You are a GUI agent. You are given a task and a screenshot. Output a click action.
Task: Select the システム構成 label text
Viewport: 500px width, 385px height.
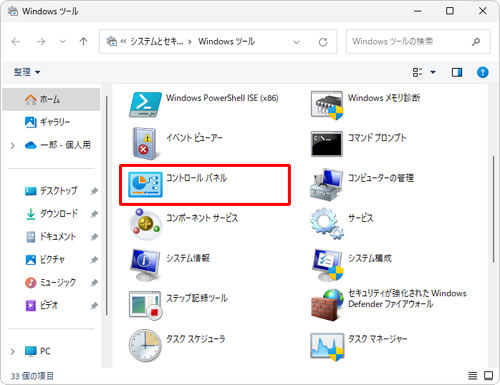click(x=370, y=258)
